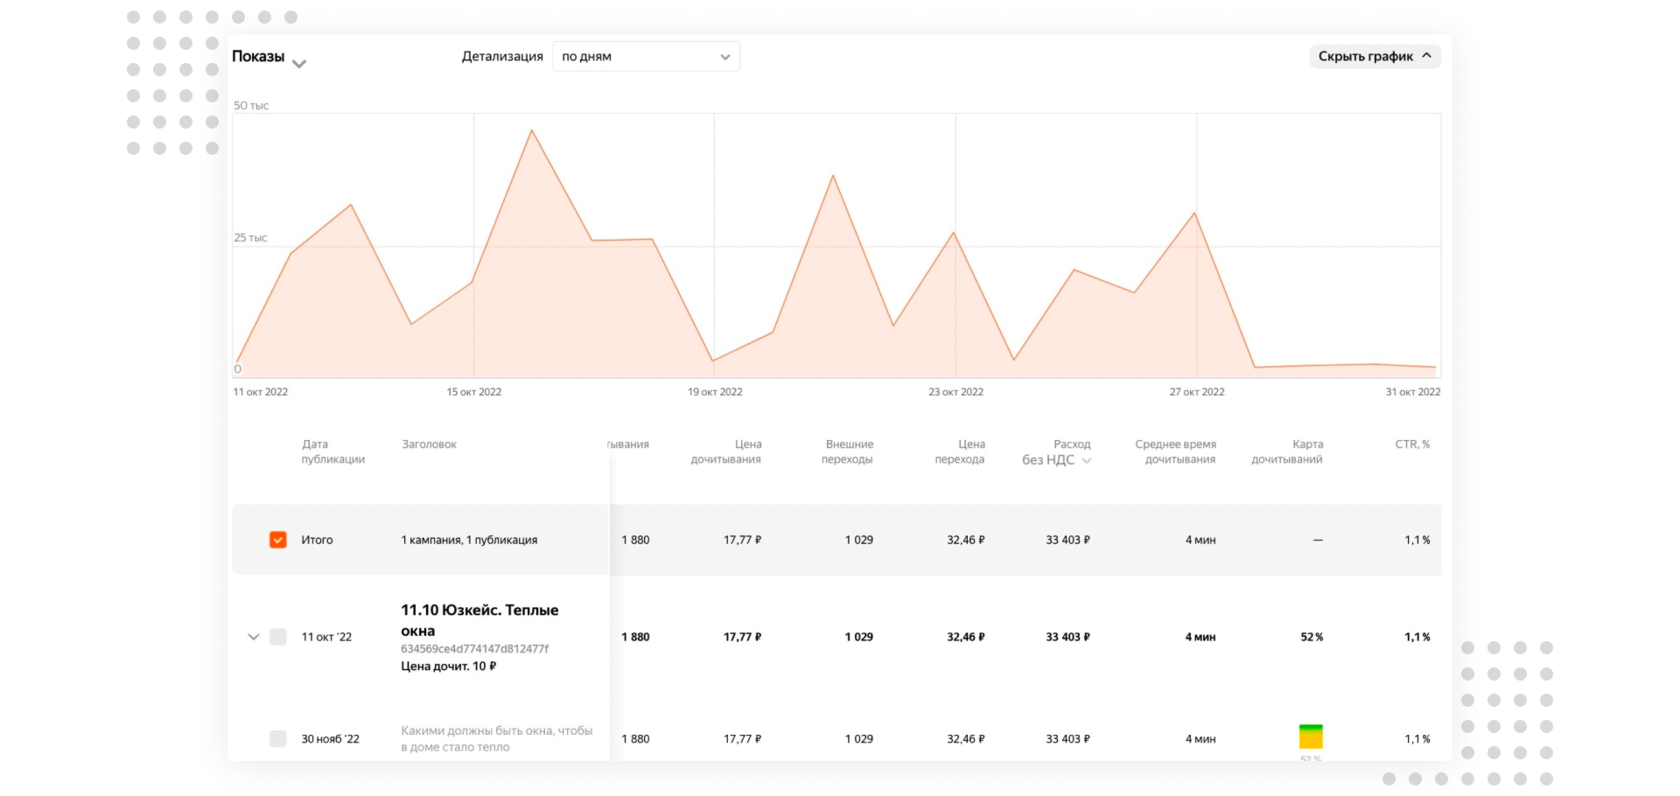Click the Внешние переходы column header

point(848,452)
